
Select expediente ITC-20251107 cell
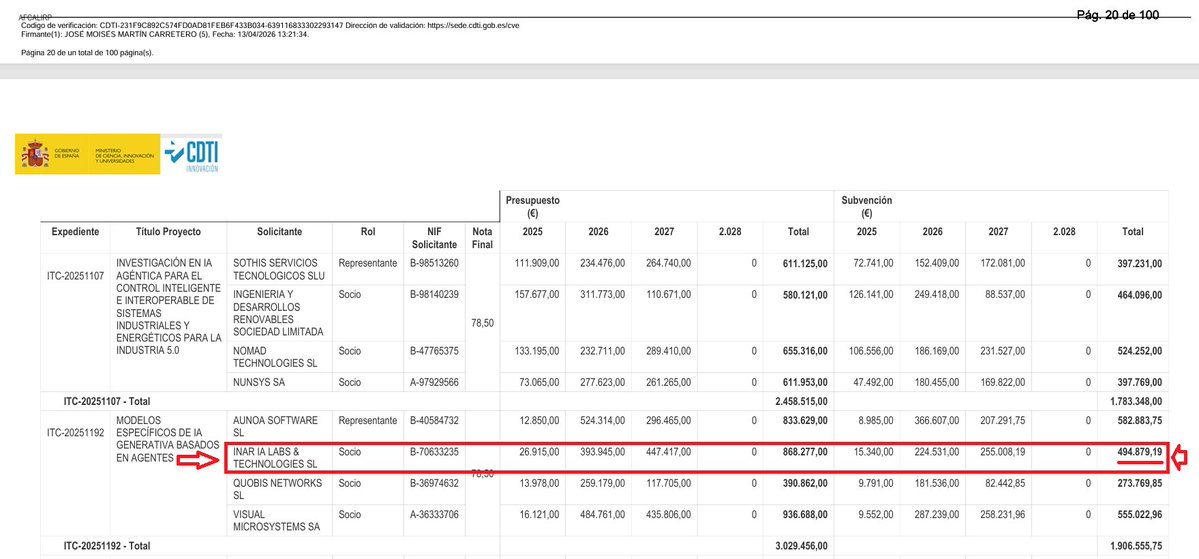75,277
